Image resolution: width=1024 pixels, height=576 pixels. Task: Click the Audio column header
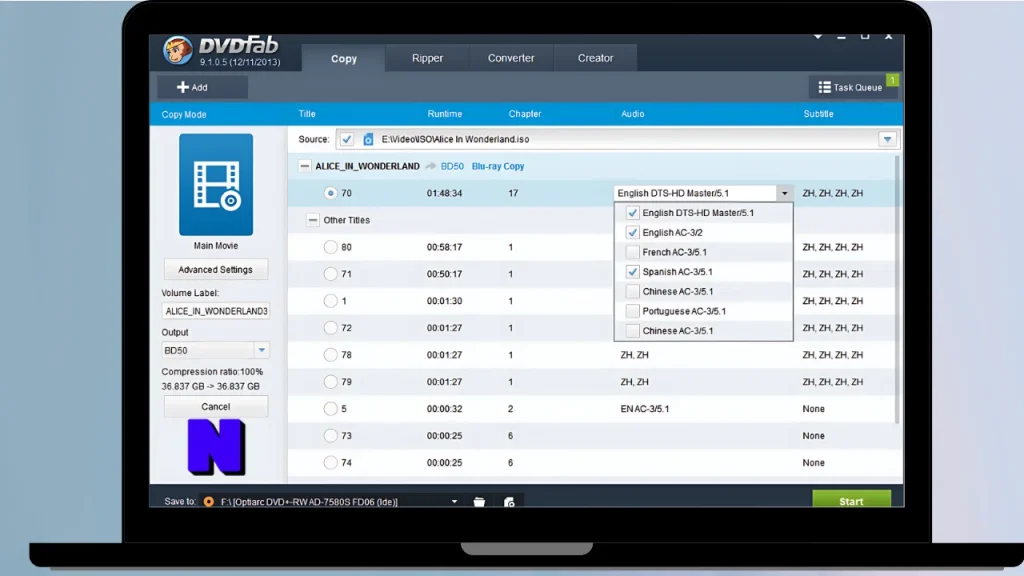(x=632, y=114)
